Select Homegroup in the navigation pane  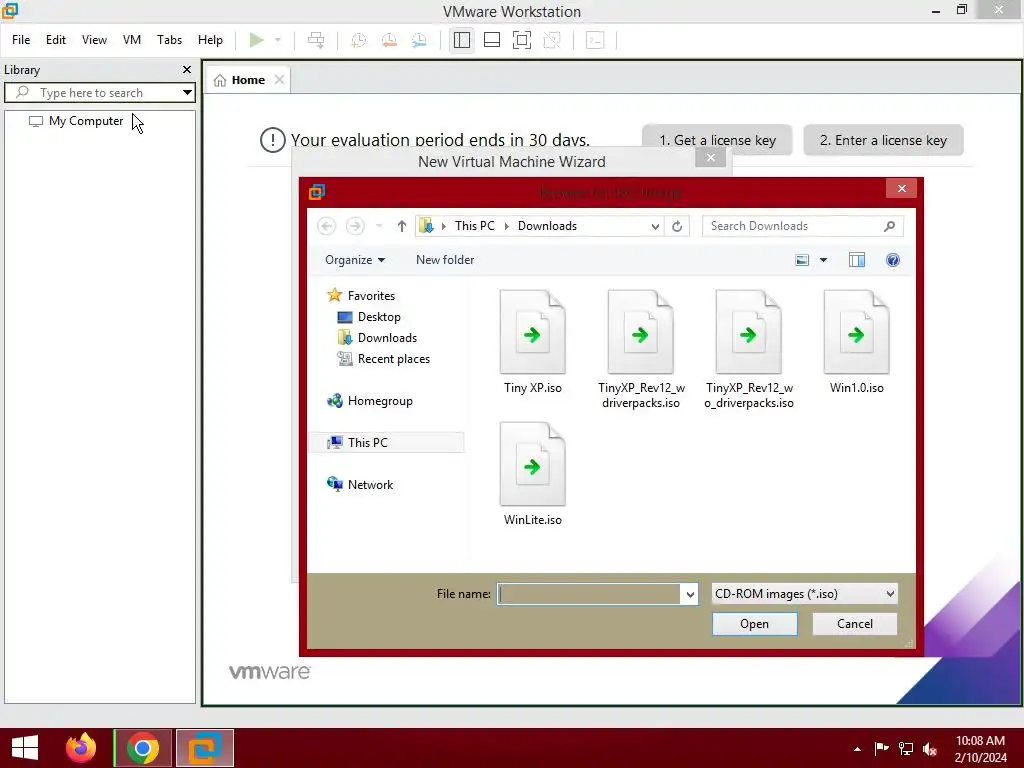coord(370,400)
